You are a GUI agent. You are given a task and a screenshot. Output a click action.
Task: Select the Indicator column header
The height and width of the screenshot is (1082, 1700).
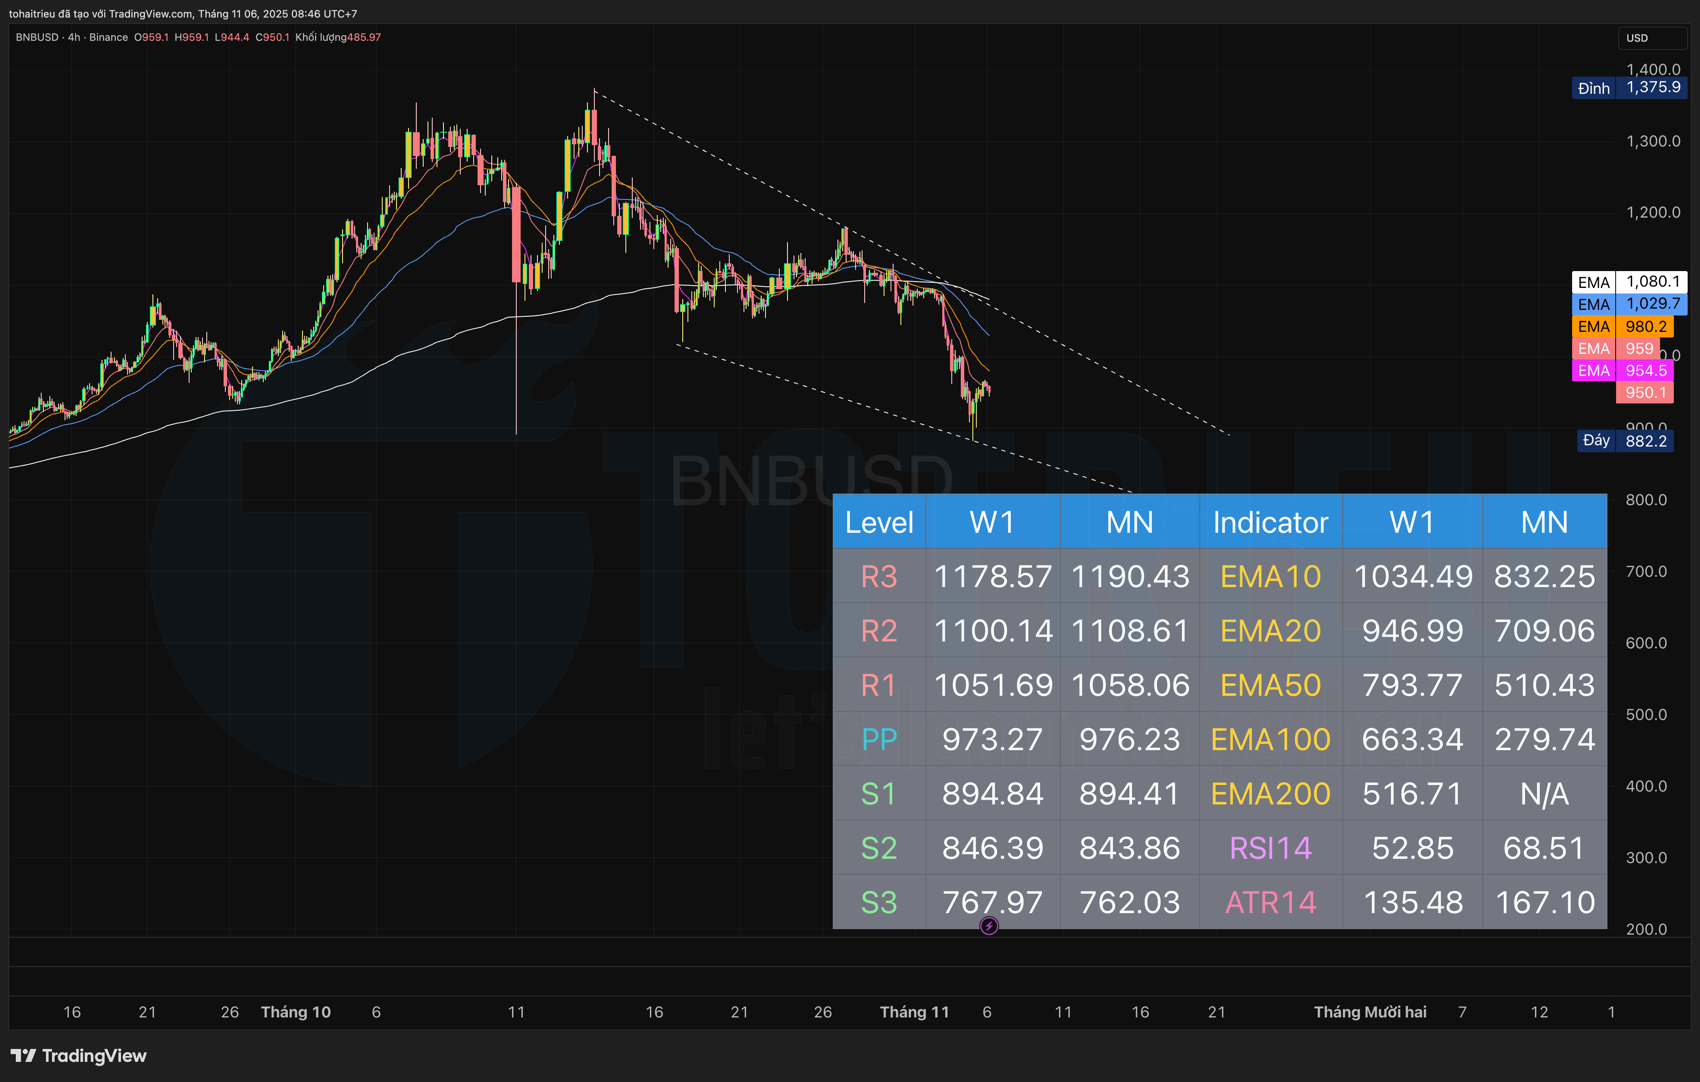1270,522
